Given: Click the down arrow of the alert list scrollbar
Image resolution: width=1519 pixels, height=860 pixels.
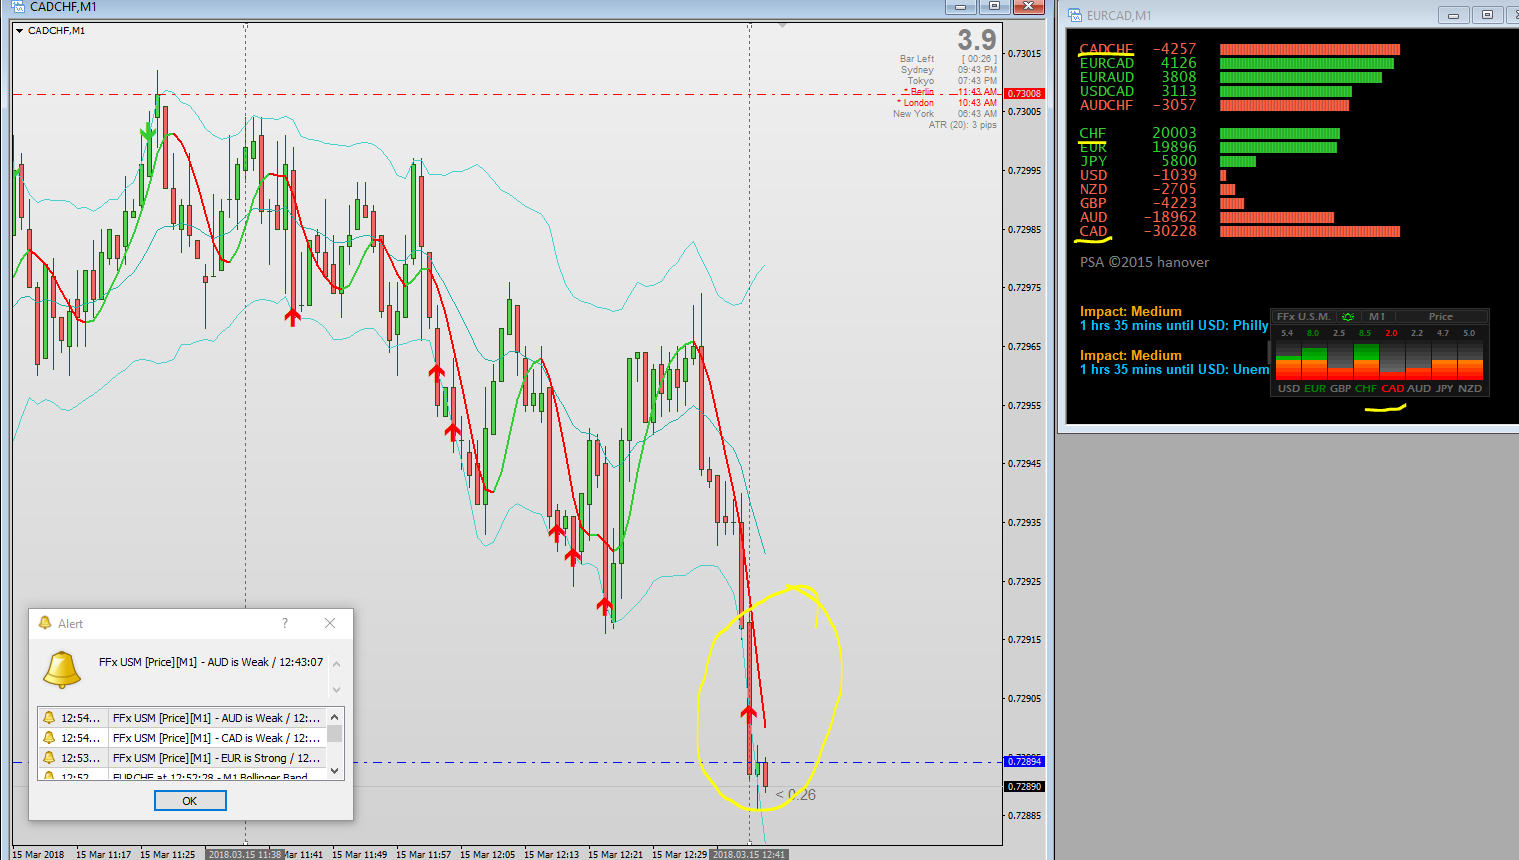Looking at the screenshot, I should tap(335, 771).
